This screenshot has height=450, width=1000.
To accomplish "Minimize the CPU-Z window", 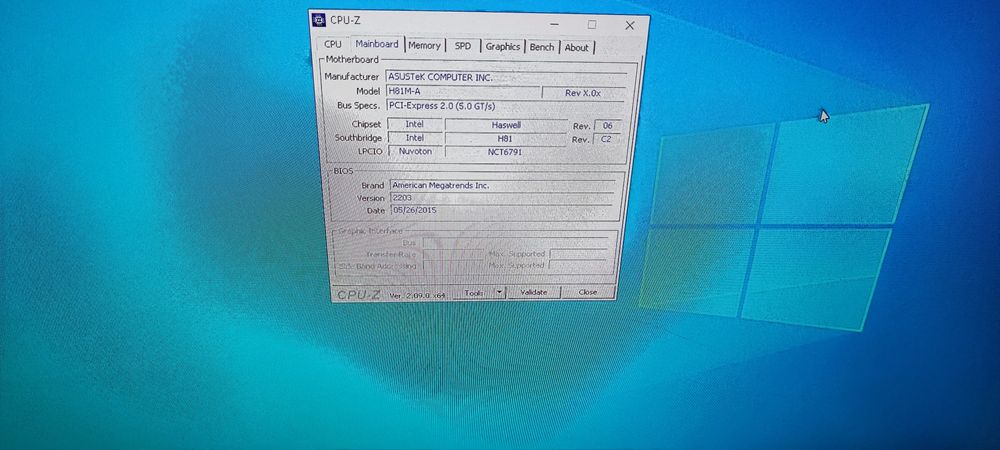I will coord(555,25).
